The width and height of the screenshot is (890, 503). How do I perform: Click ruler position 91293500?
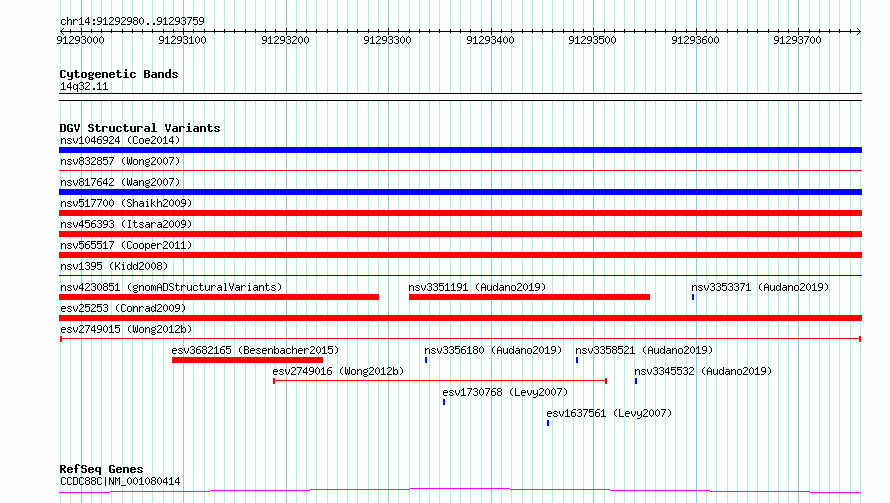pyautogui.click(x=593, y=40)
